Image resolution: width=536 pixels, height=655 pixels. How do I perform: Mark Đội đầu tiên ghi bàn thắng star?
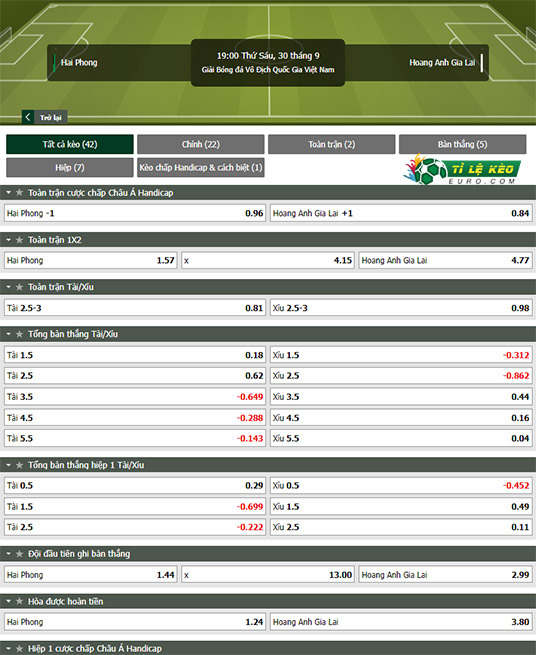click(x=19, y=554)
